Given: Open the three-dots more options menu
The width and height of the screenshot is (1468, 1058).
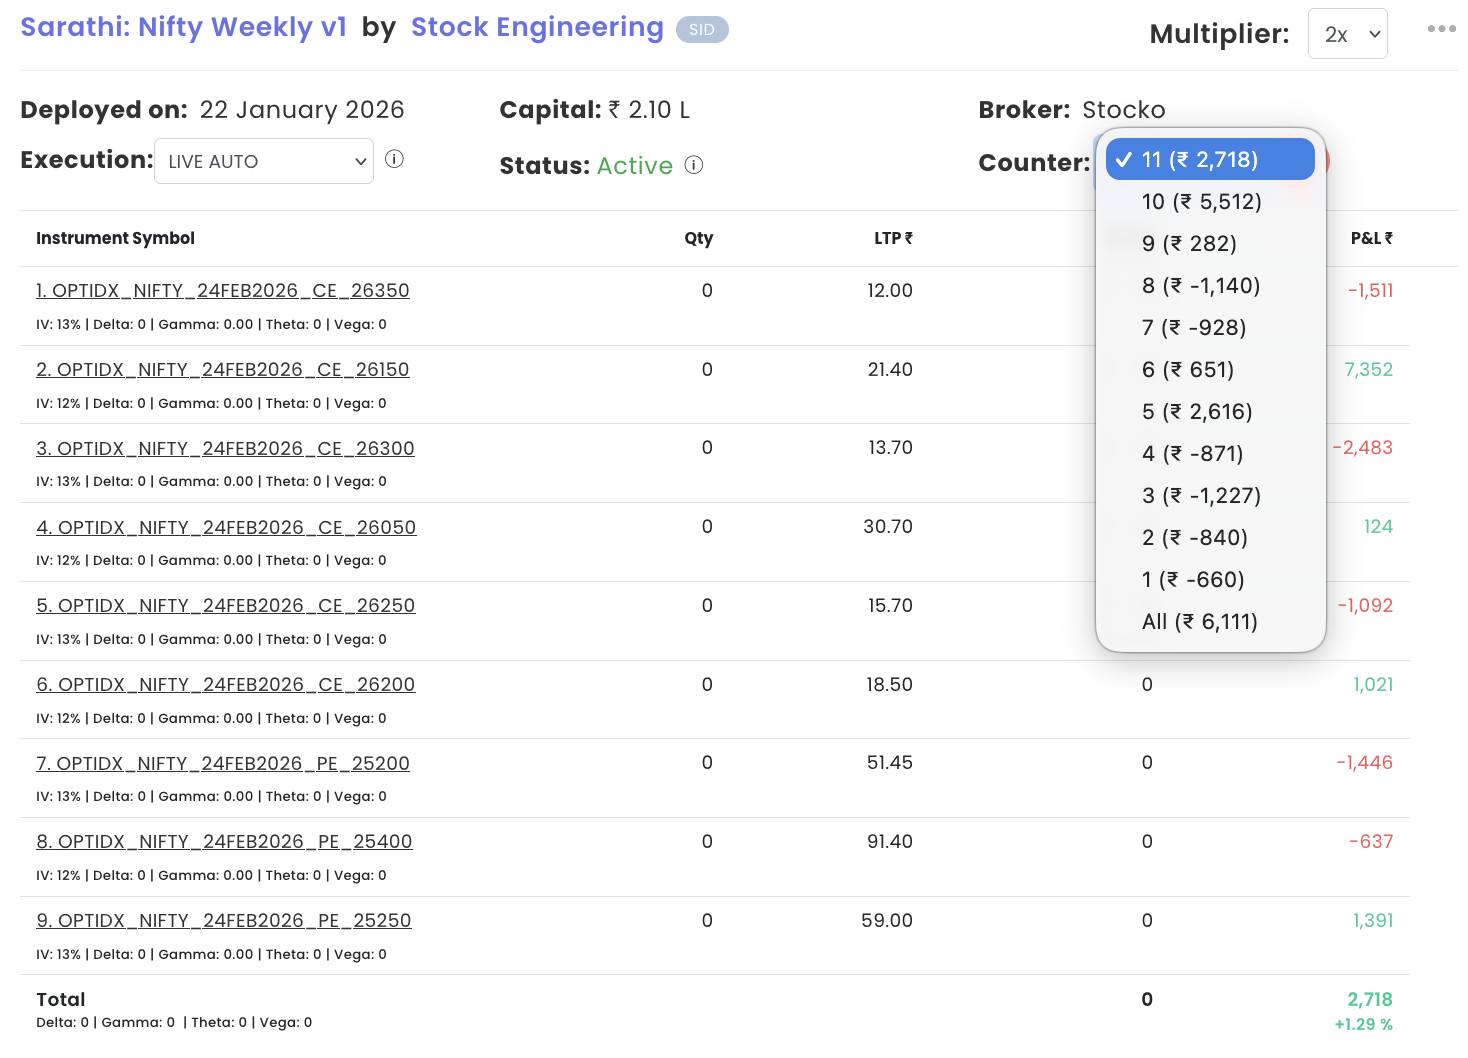Looking at the screenshot, I should coord(1441,29).
